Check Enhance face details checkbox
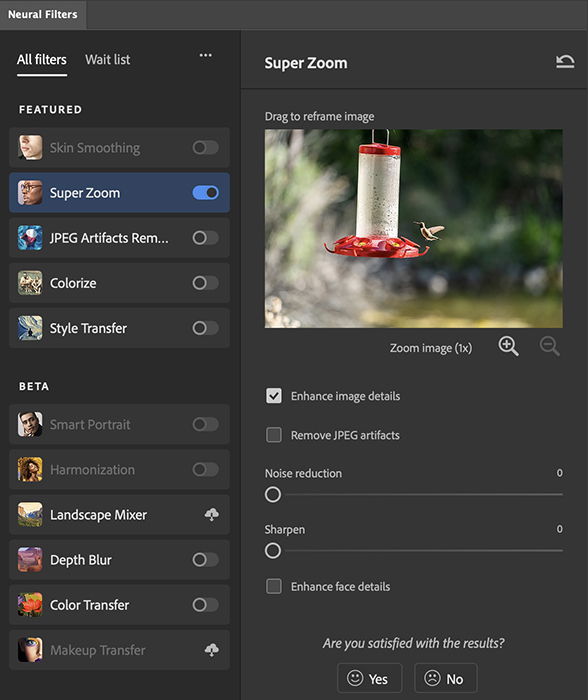The image size is (588, 700). [274, 586]
